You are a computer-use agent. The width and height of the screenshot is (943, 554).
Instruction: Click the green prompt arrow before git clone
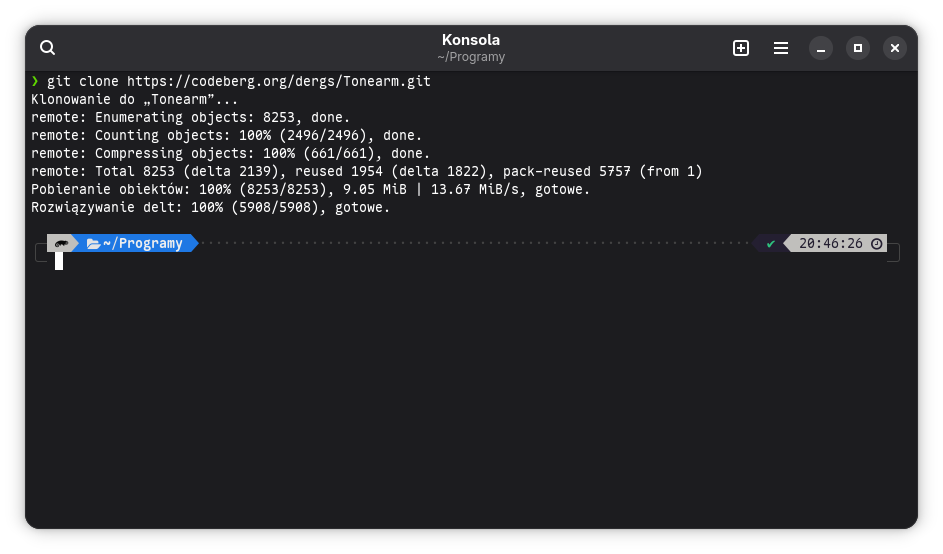coord(35,81)
